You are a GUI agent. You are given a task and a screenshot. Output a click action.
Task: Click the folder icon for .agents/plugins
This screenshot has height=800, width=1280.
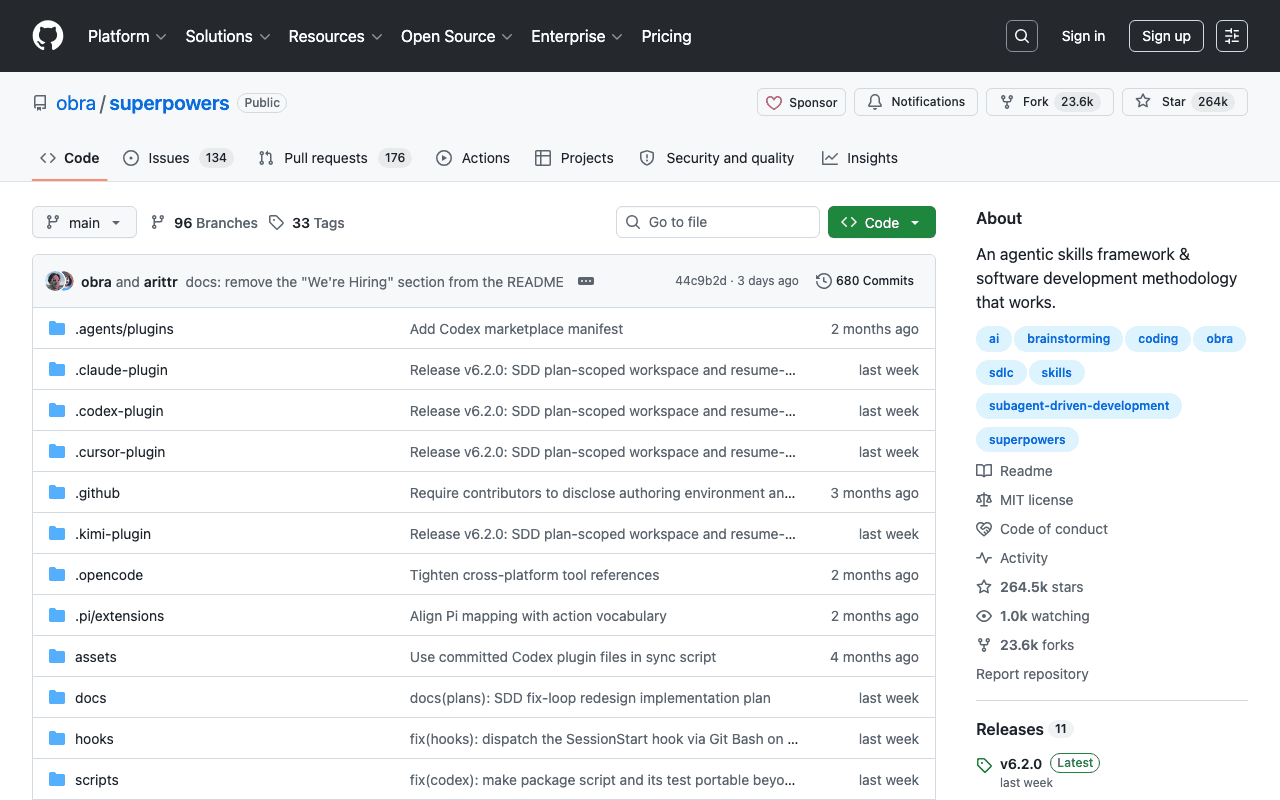(x=57, y=329)
